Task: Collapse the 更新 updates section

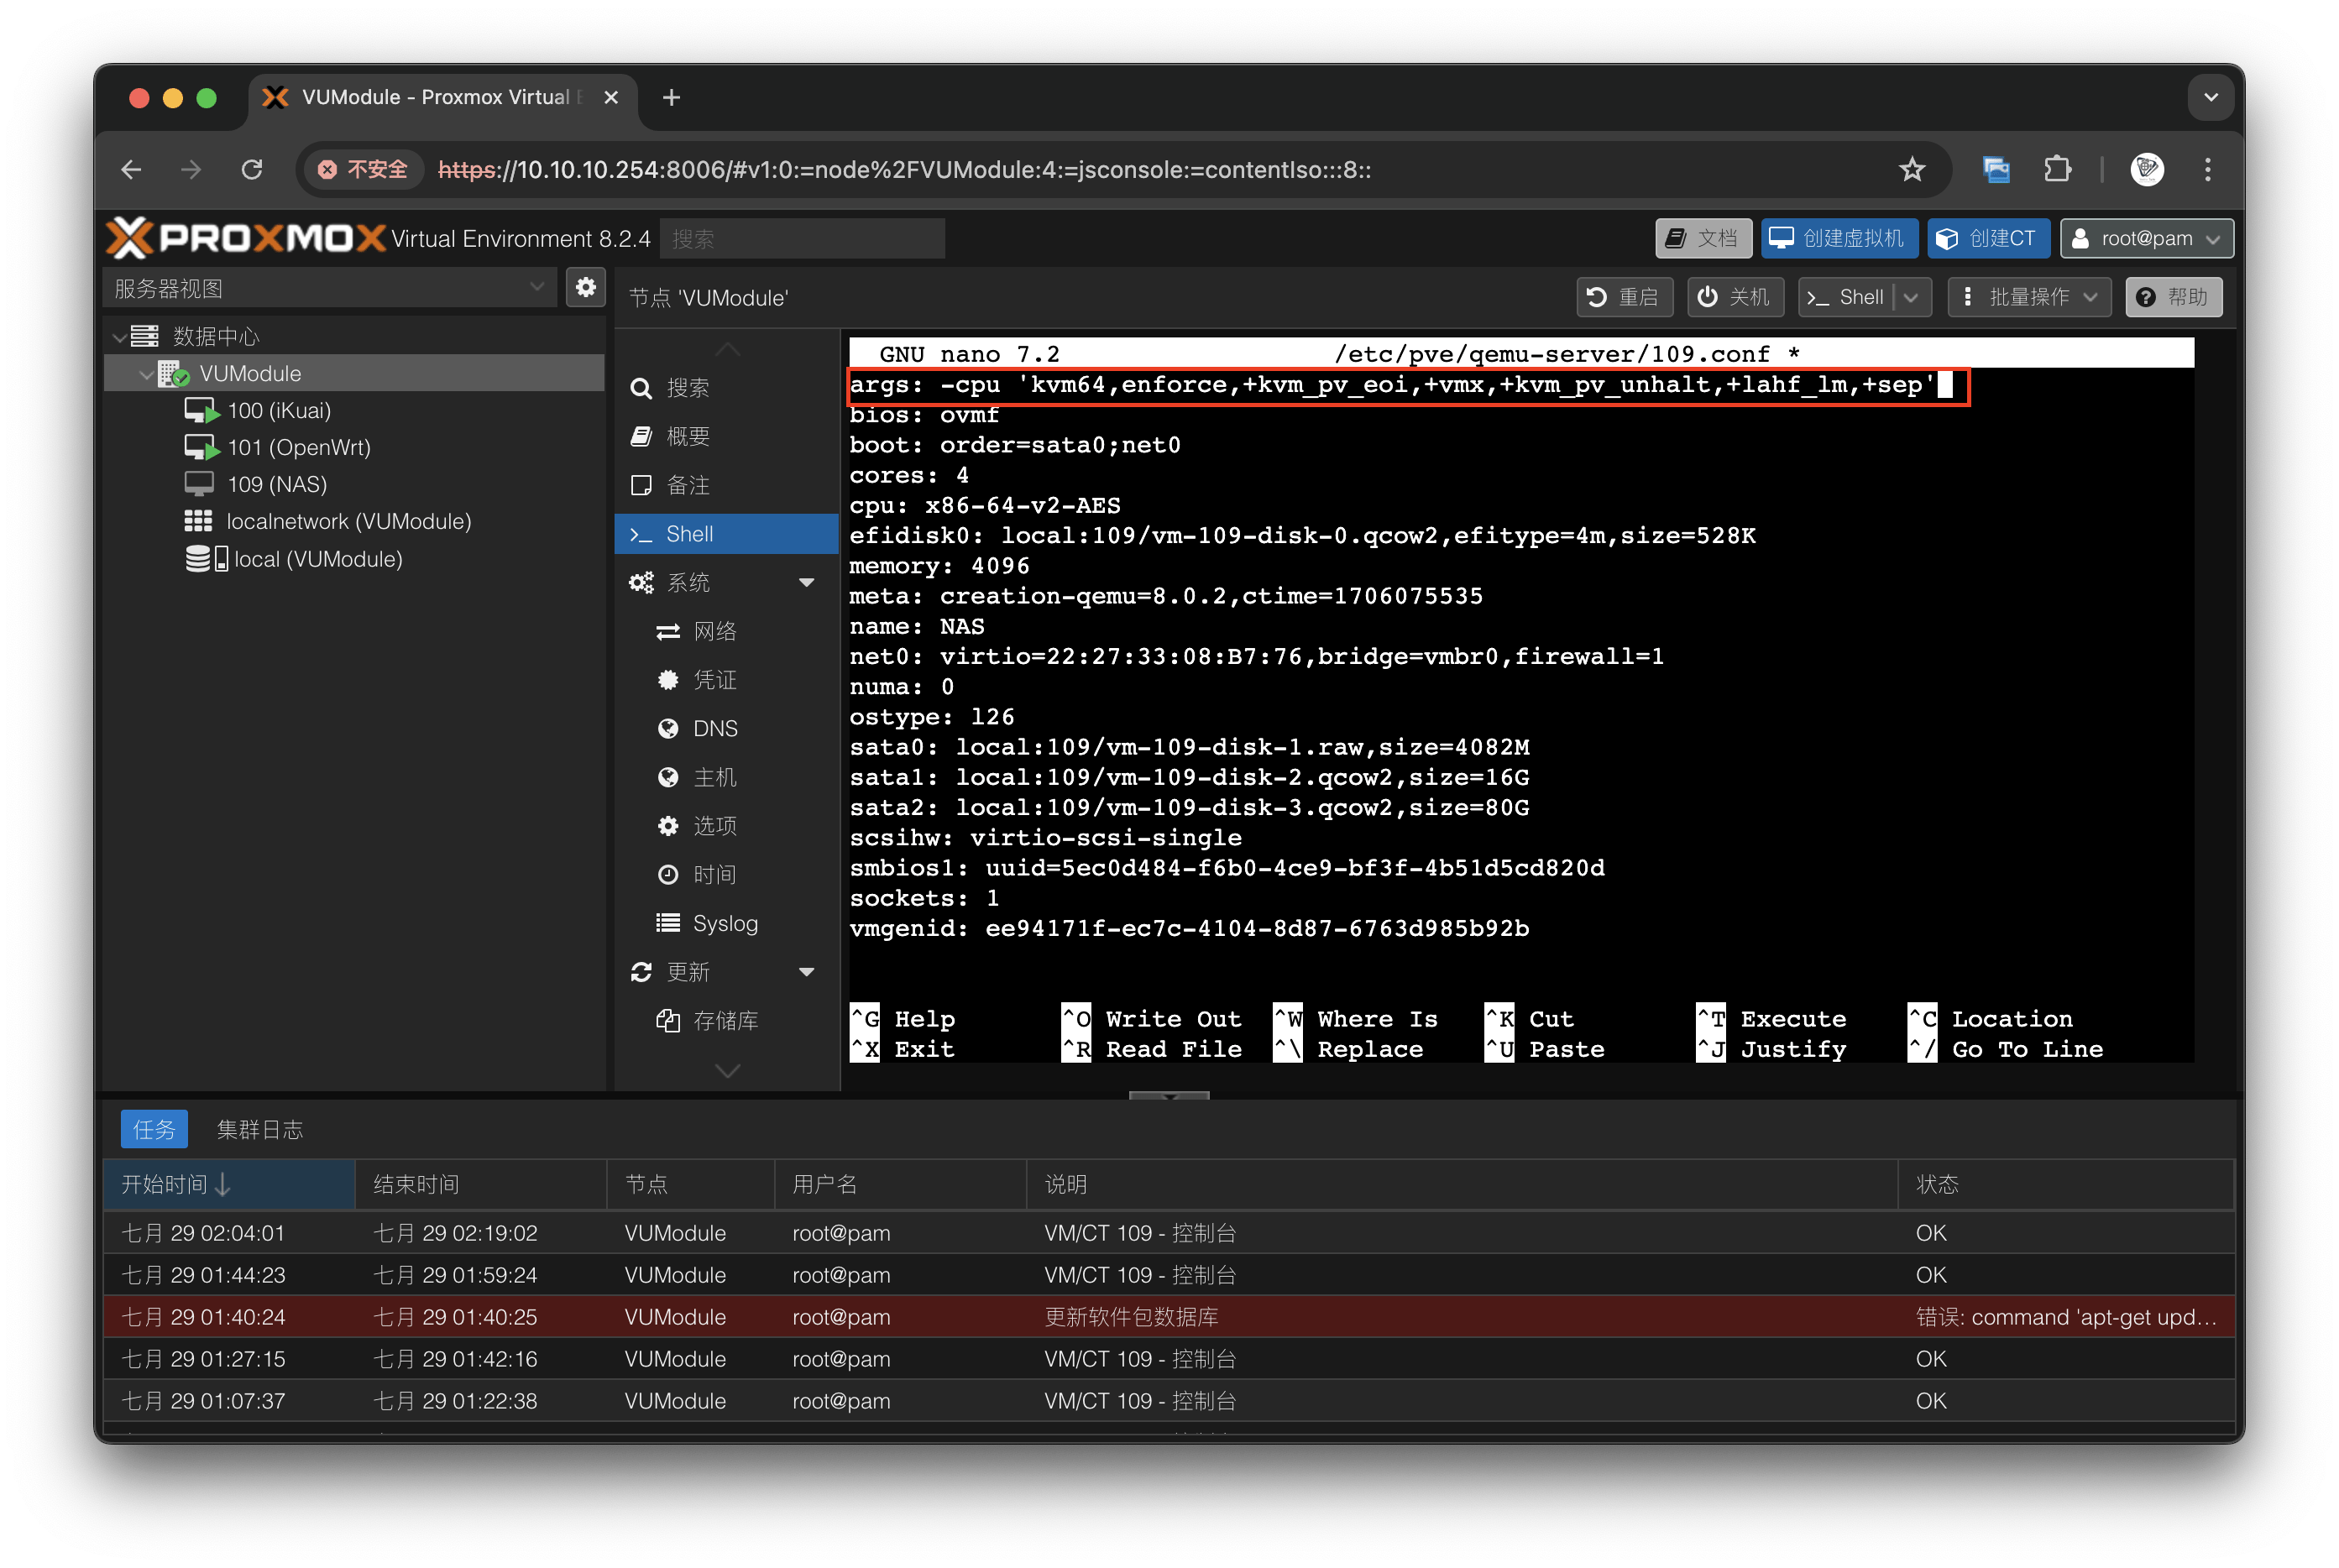Action: tap(806, 972)
